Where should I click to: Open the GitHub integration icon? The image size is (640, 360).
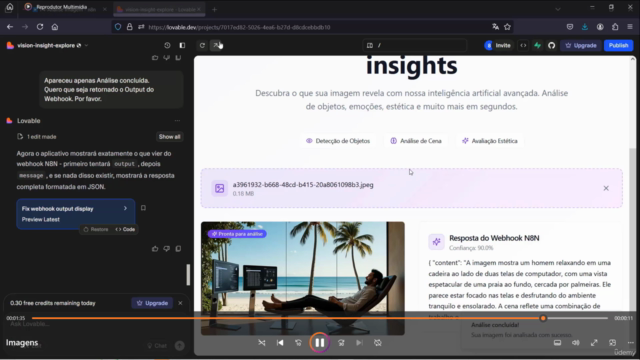[x=551, y=45]
